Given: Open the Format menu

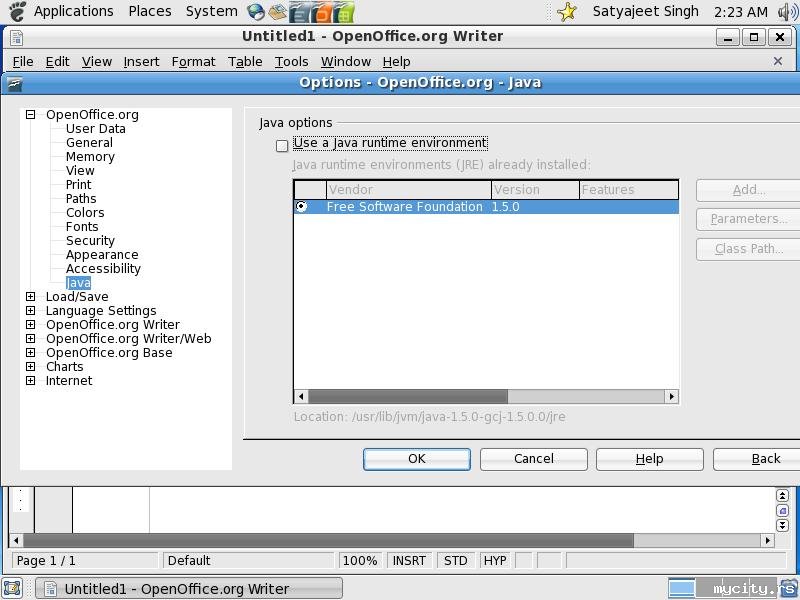Looking at the screenshot, I should coord(193,62).
